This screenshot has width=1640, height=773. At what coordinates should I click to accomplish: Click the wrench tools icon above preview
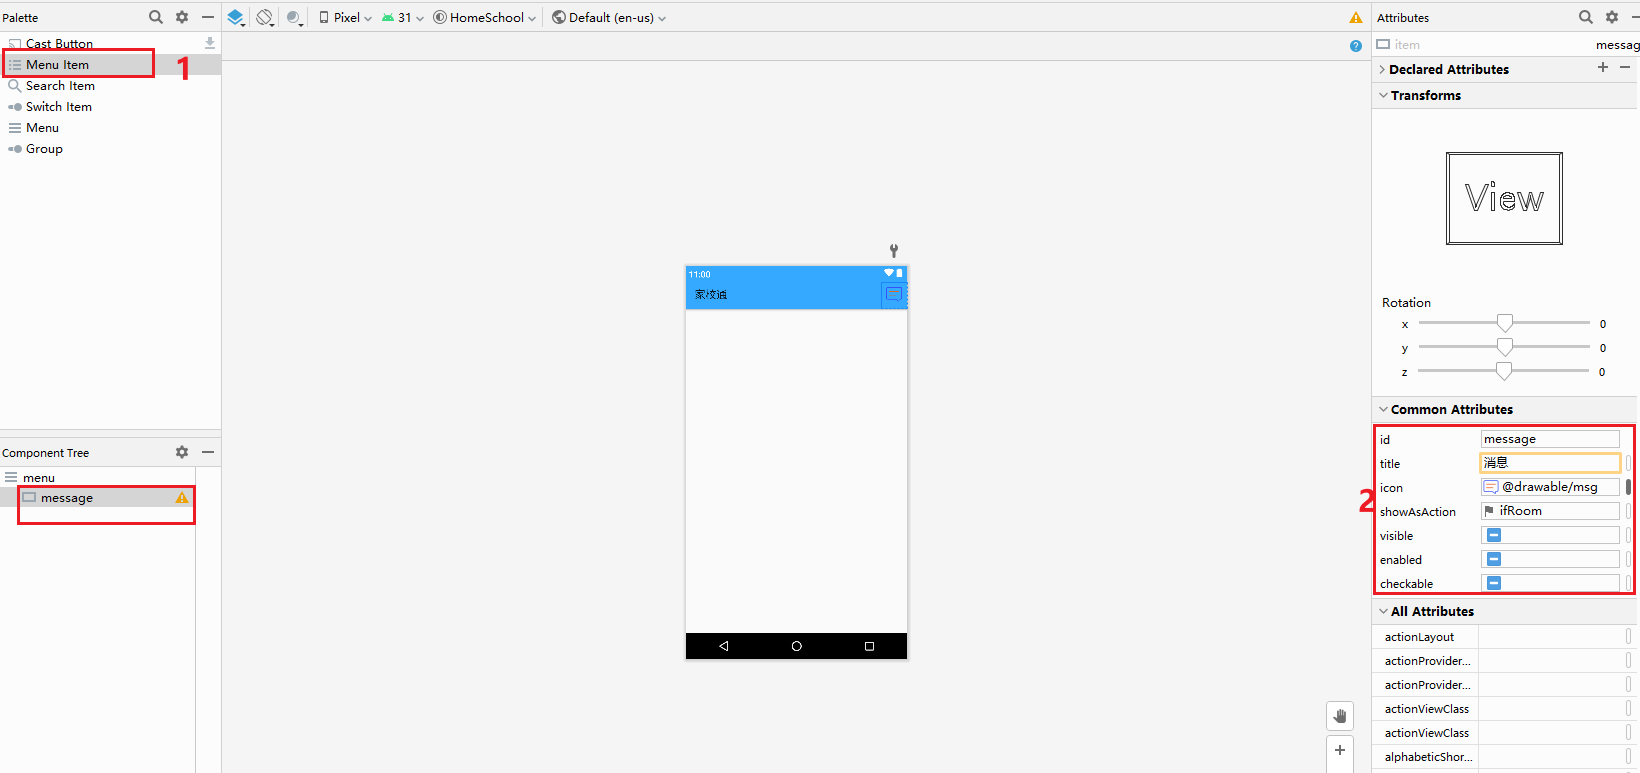pos(894,250)
